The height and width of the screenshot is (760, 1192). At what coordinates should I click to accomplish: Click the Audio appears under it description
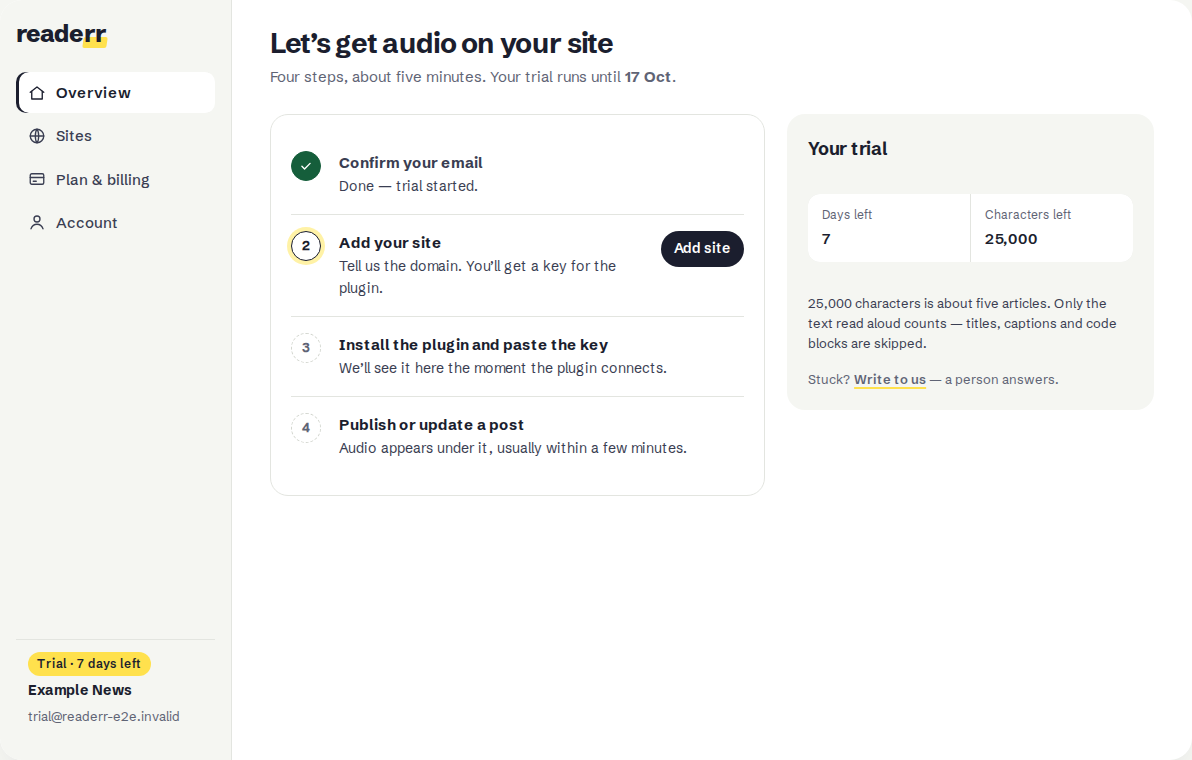(x=513, y=448)
